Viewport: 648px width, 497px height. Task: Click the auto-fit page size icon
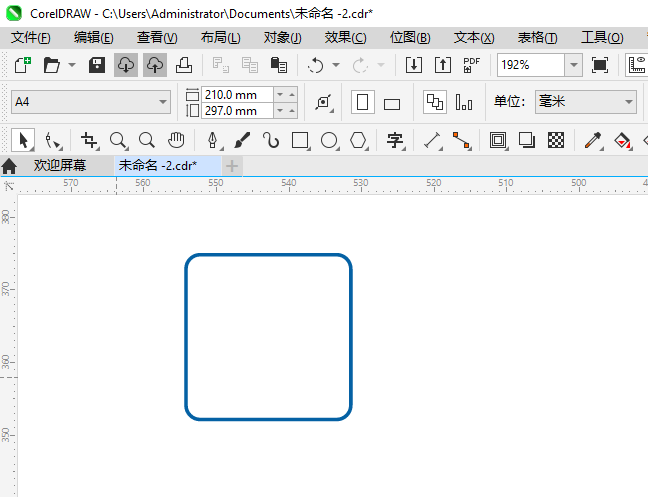(x=324, y=102)
